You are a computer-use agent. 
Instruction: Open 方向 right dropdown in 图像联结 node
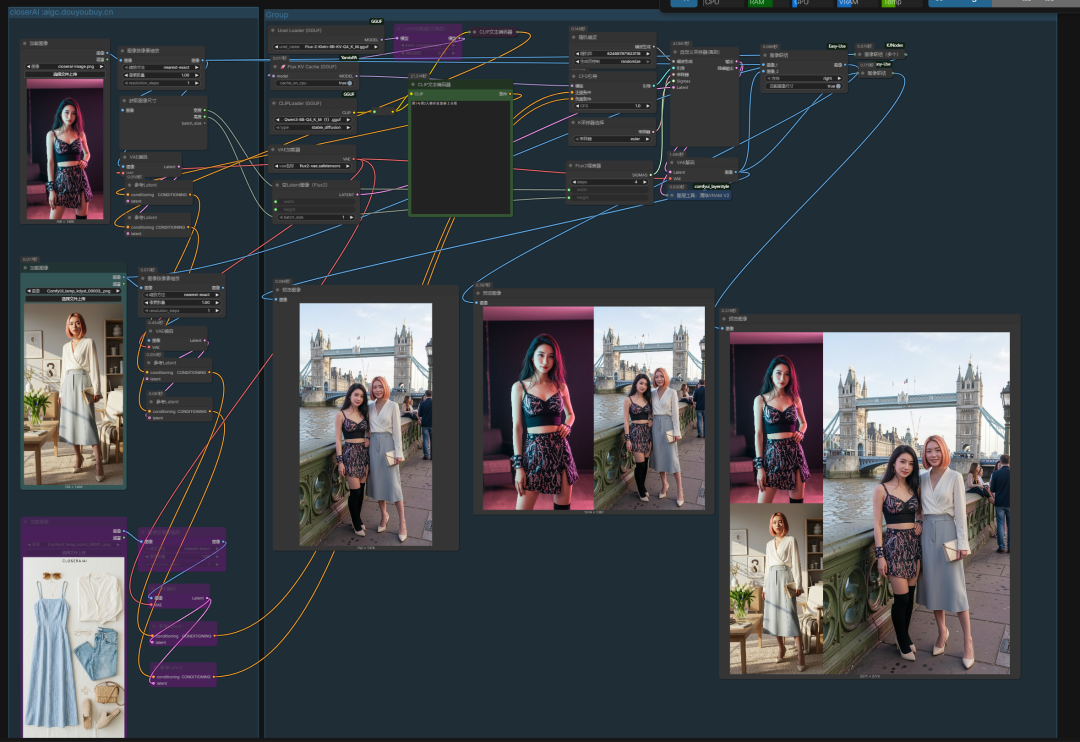click(x=804, y=79)
